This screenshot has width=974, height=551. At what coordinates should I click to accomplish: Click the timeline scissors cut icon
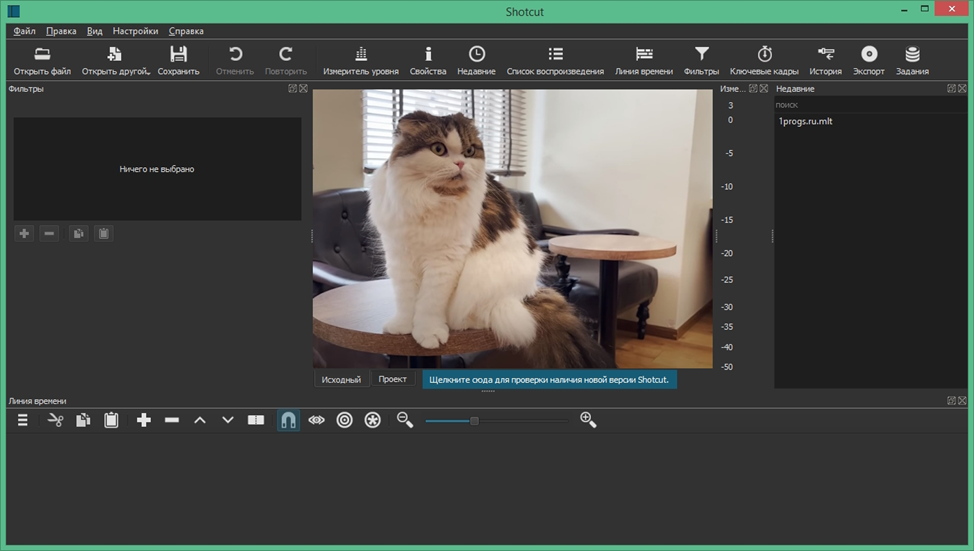coord(55,421)
